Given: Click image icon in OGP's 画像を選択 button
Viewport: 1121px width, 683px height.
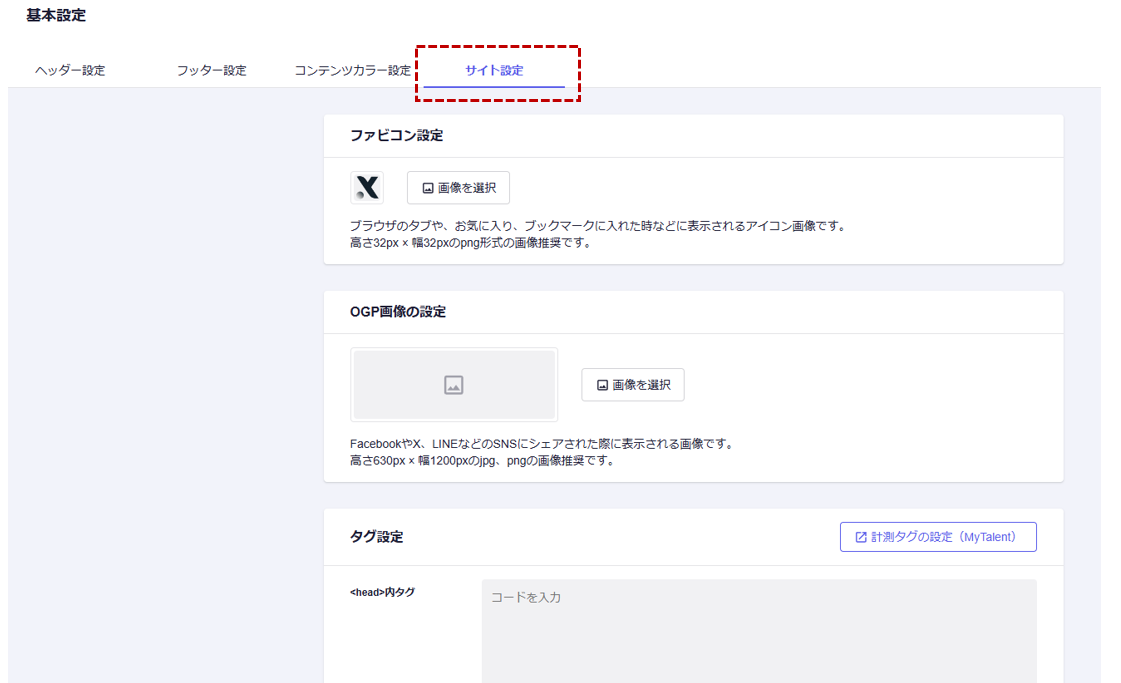Looking at the screenshot, I should pyautogui.click(x=603, y=385).
